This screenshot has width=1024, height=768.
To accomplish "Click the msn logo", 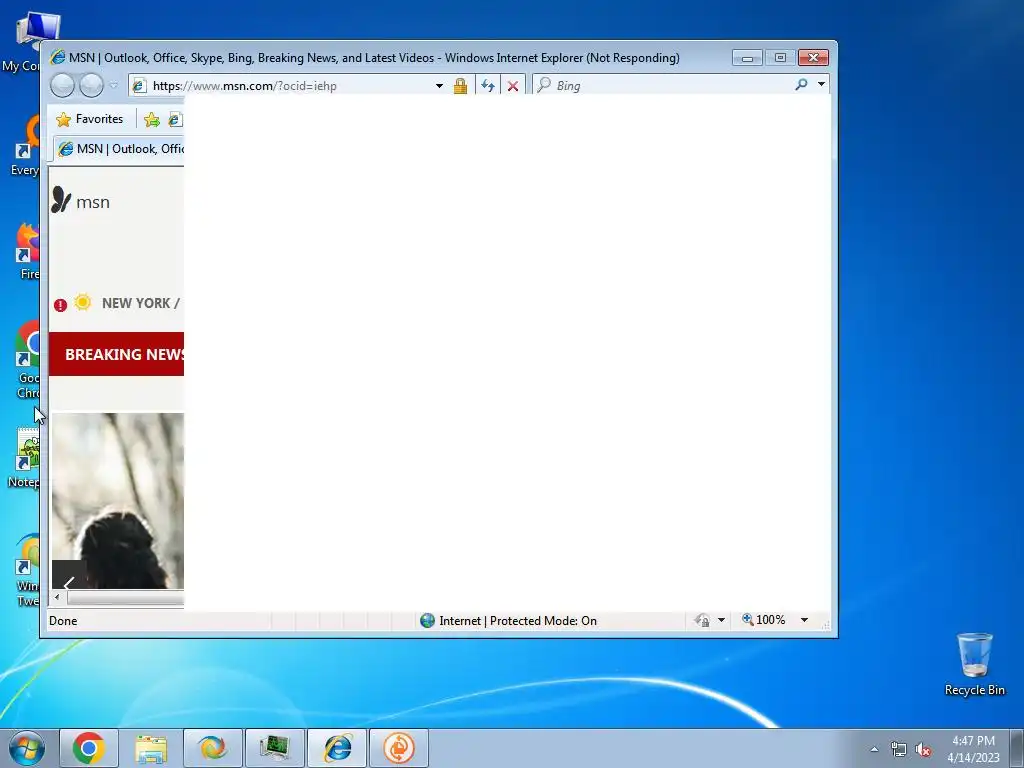I will pos(80,200).
